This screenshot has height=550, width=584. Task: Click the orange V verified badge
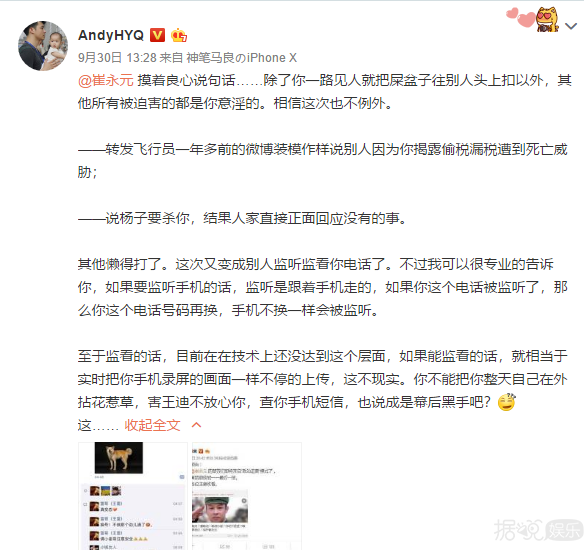(x=157, y=35)
